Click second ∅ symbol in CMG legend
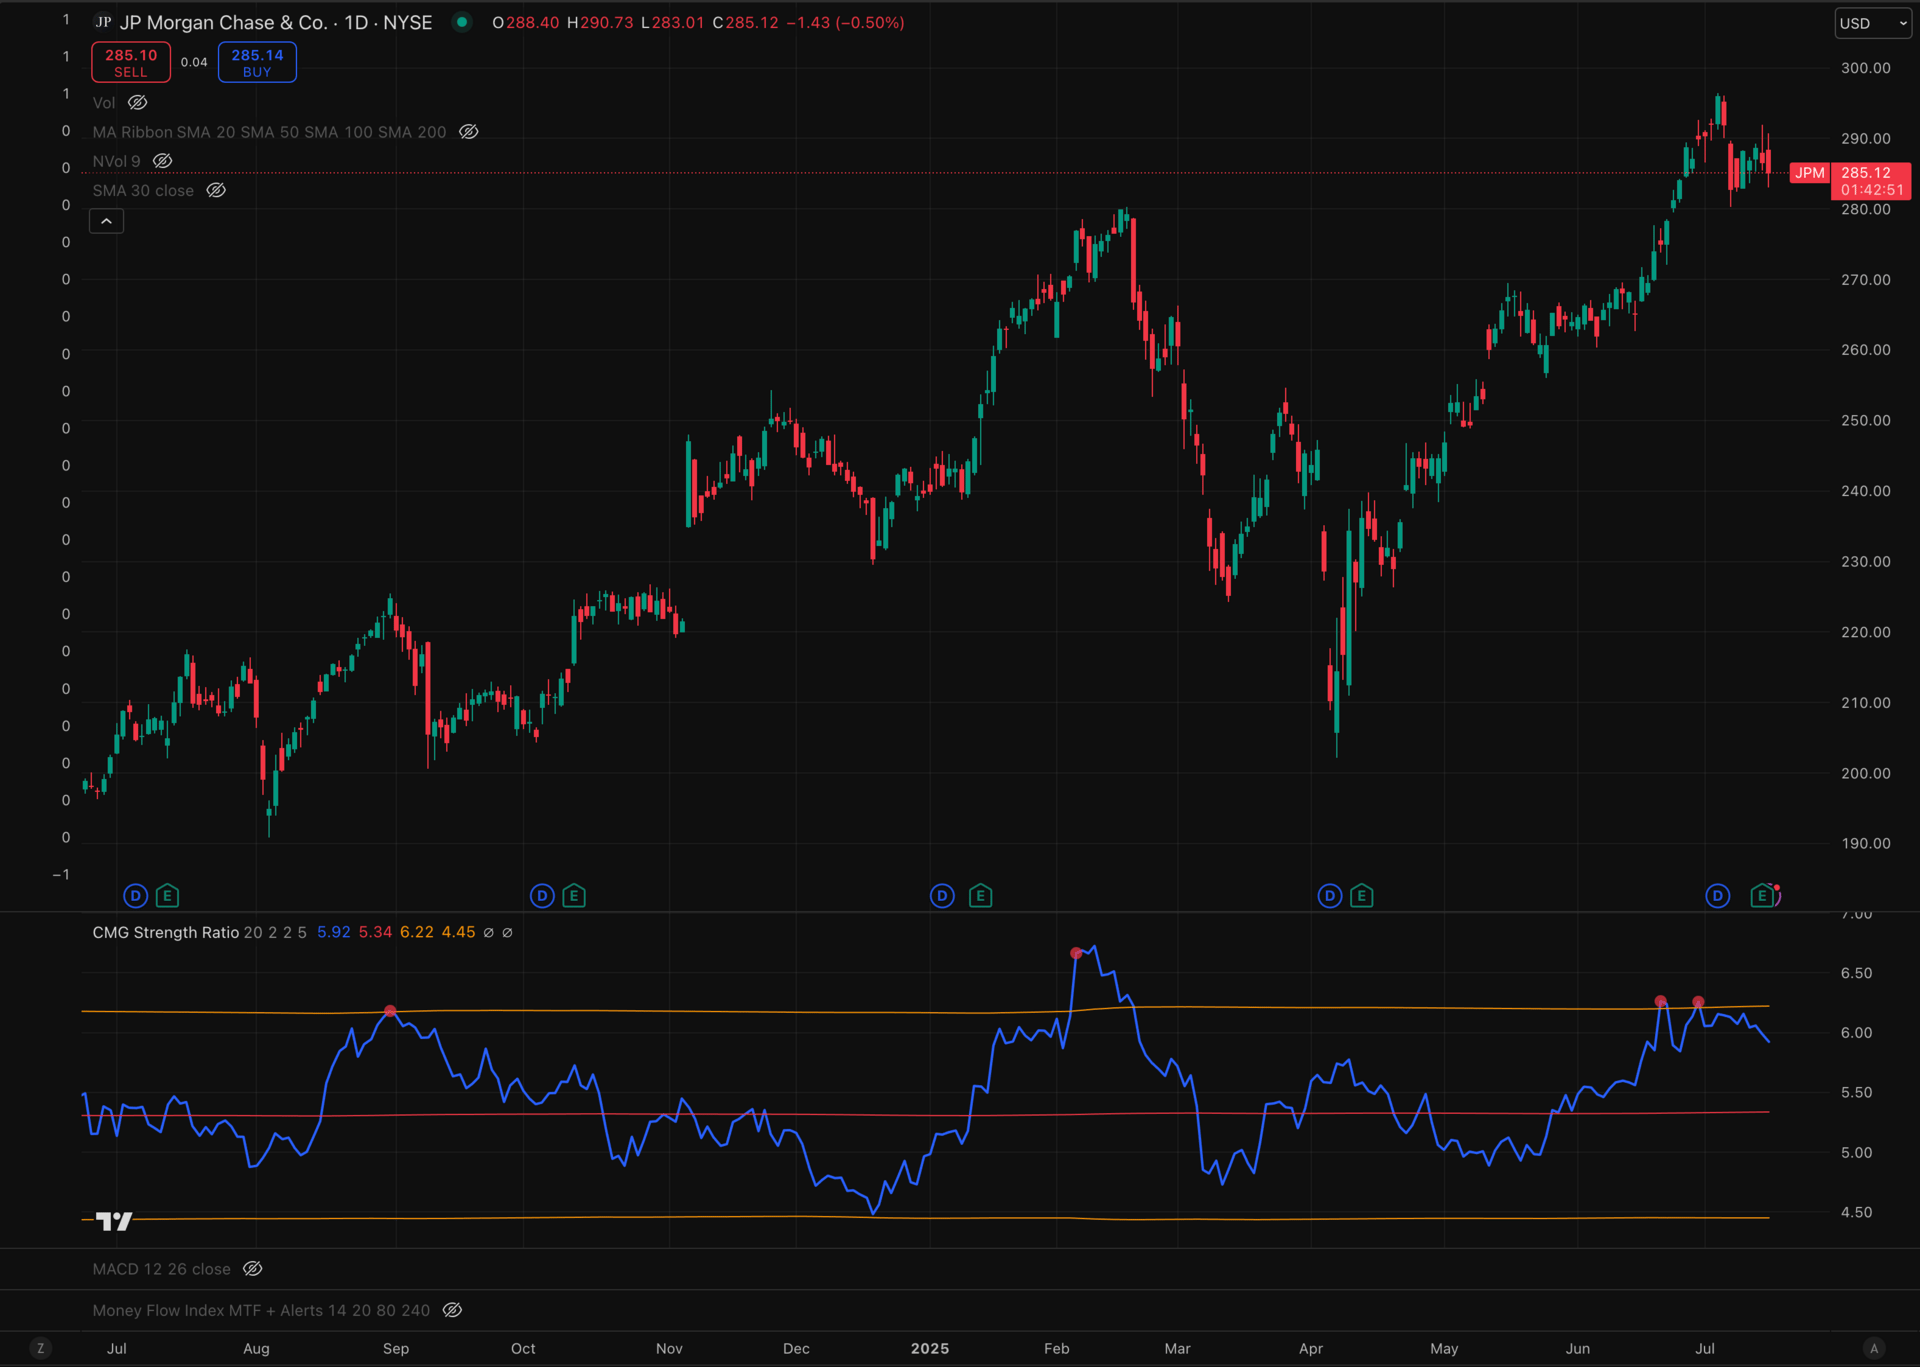The width and height of the screenshot is (1920, 1367). pyautogui.click(x=507, y=933)
